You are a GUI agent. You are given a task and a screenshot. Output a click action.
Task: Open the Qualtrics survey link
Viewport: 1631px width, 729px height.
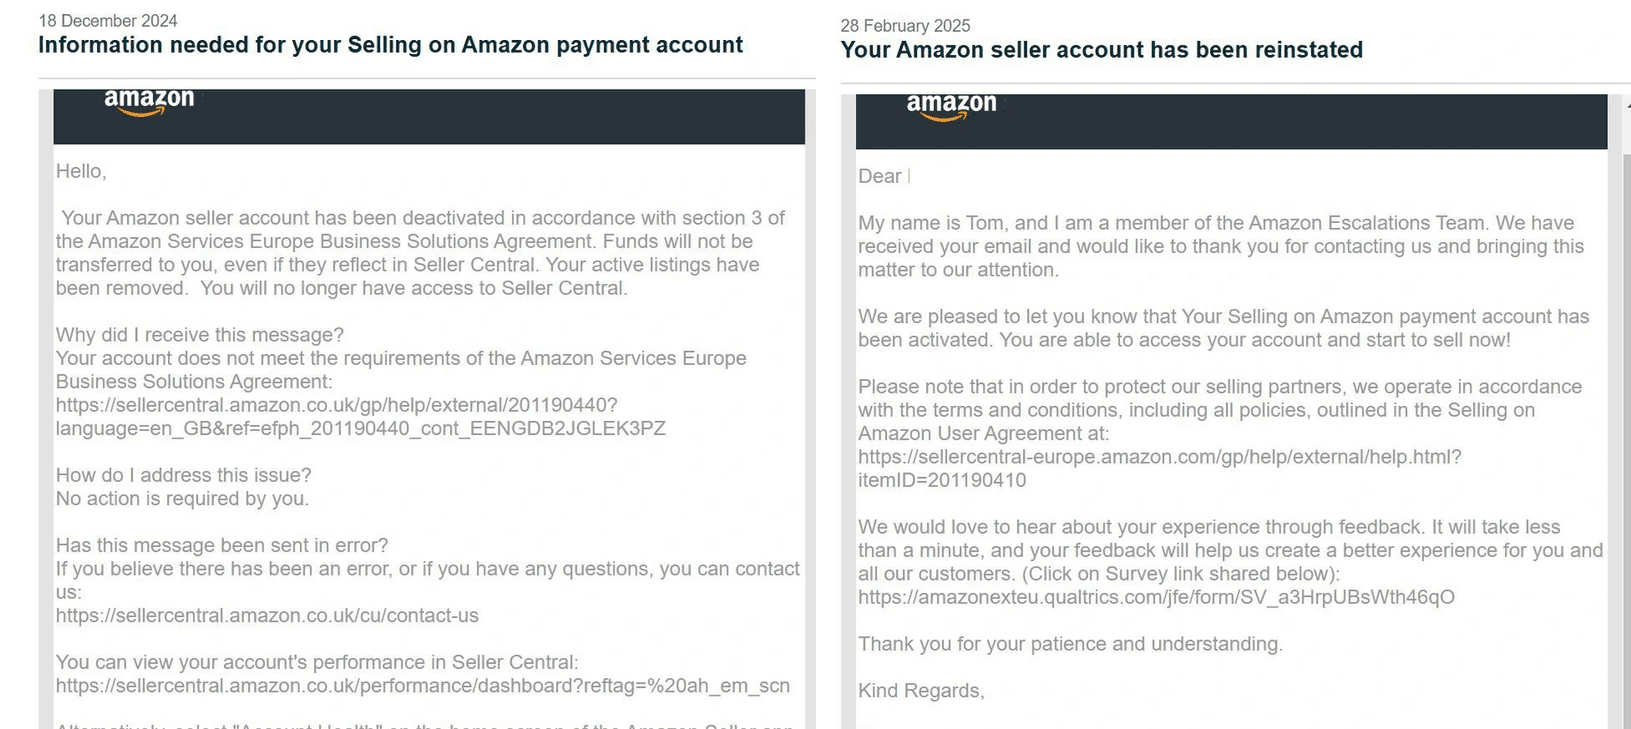coord(1156,597)
